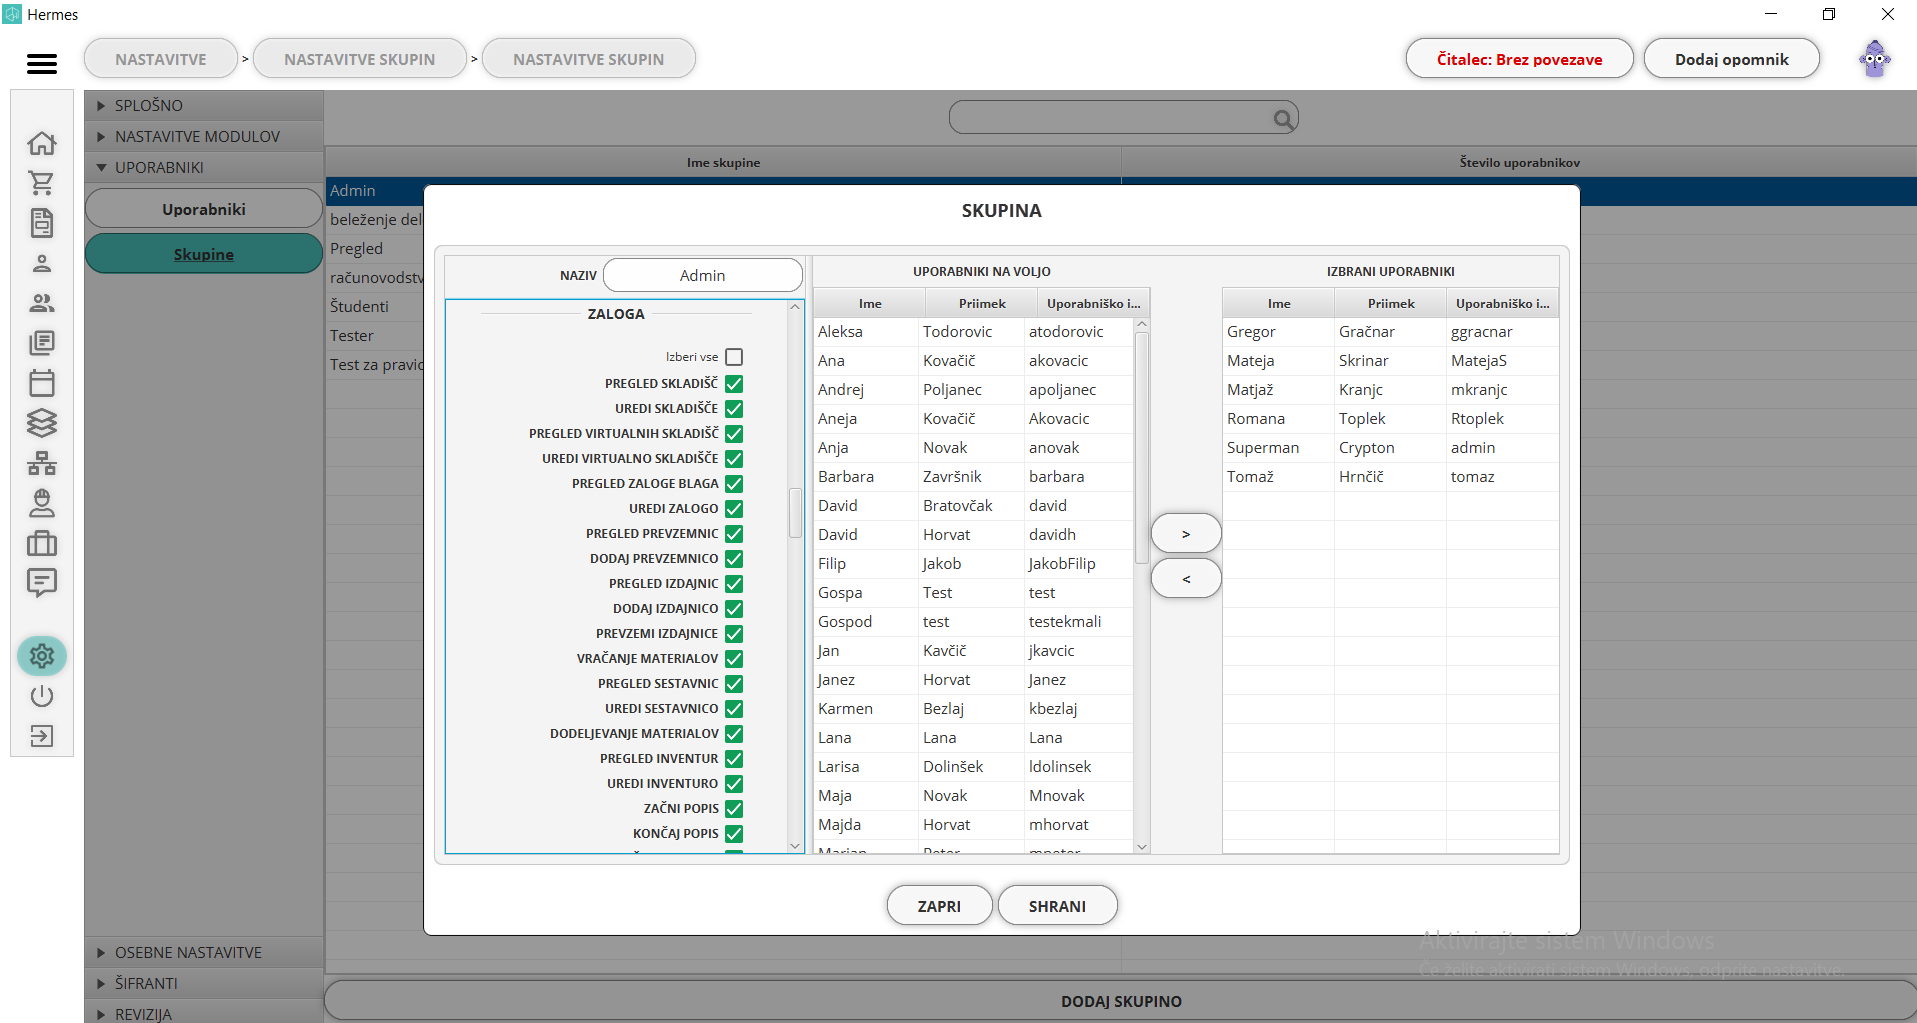Sort available users by Priimek column
Viewport: 1917px width, 1023px height.
[x=982, y=303]
